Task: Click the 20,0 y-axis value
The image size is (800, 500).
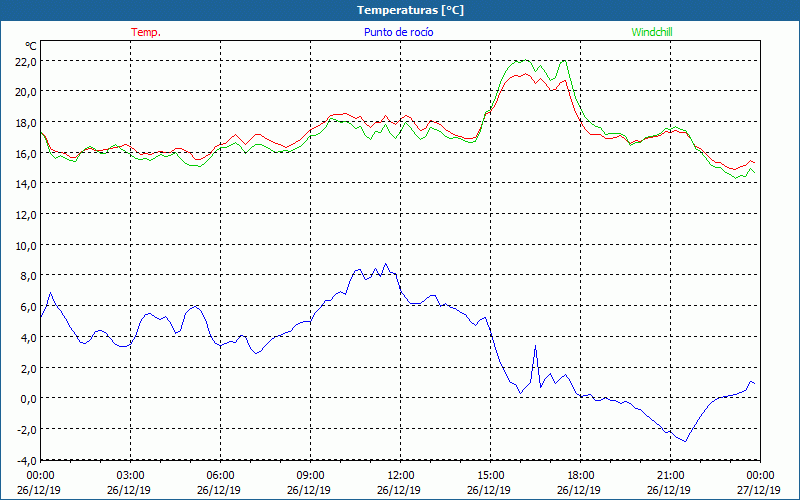Action: pos(26,92)
